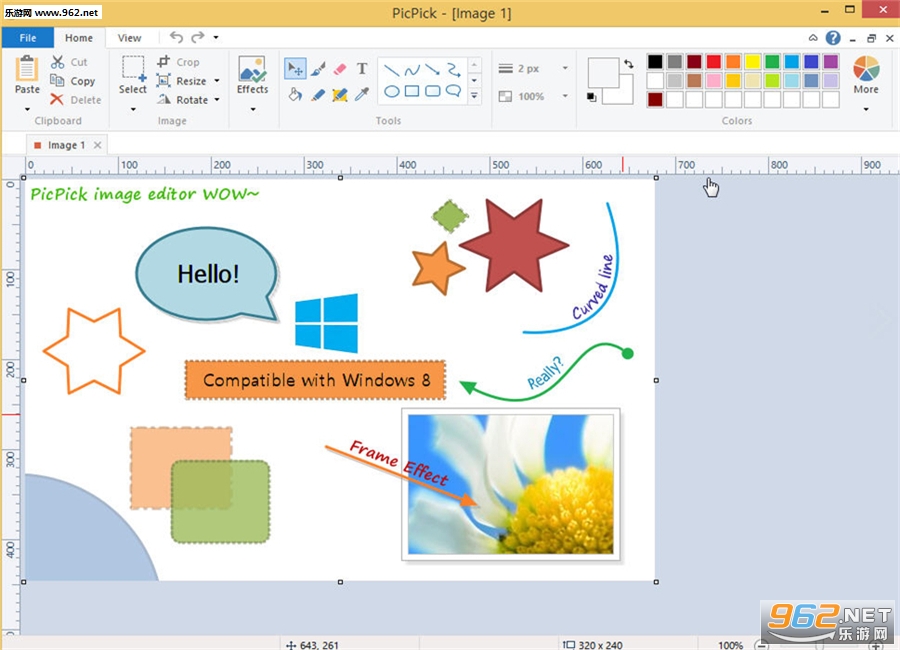Pick the yellow color swatch
Viewport: 900px width, 650px height.
point(752,61)
